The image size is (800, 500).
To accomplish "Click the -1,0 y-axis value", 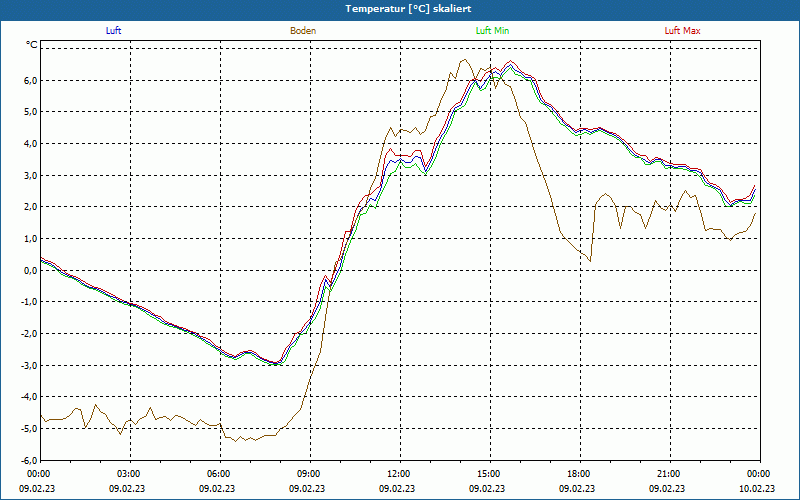I will 28,302.
